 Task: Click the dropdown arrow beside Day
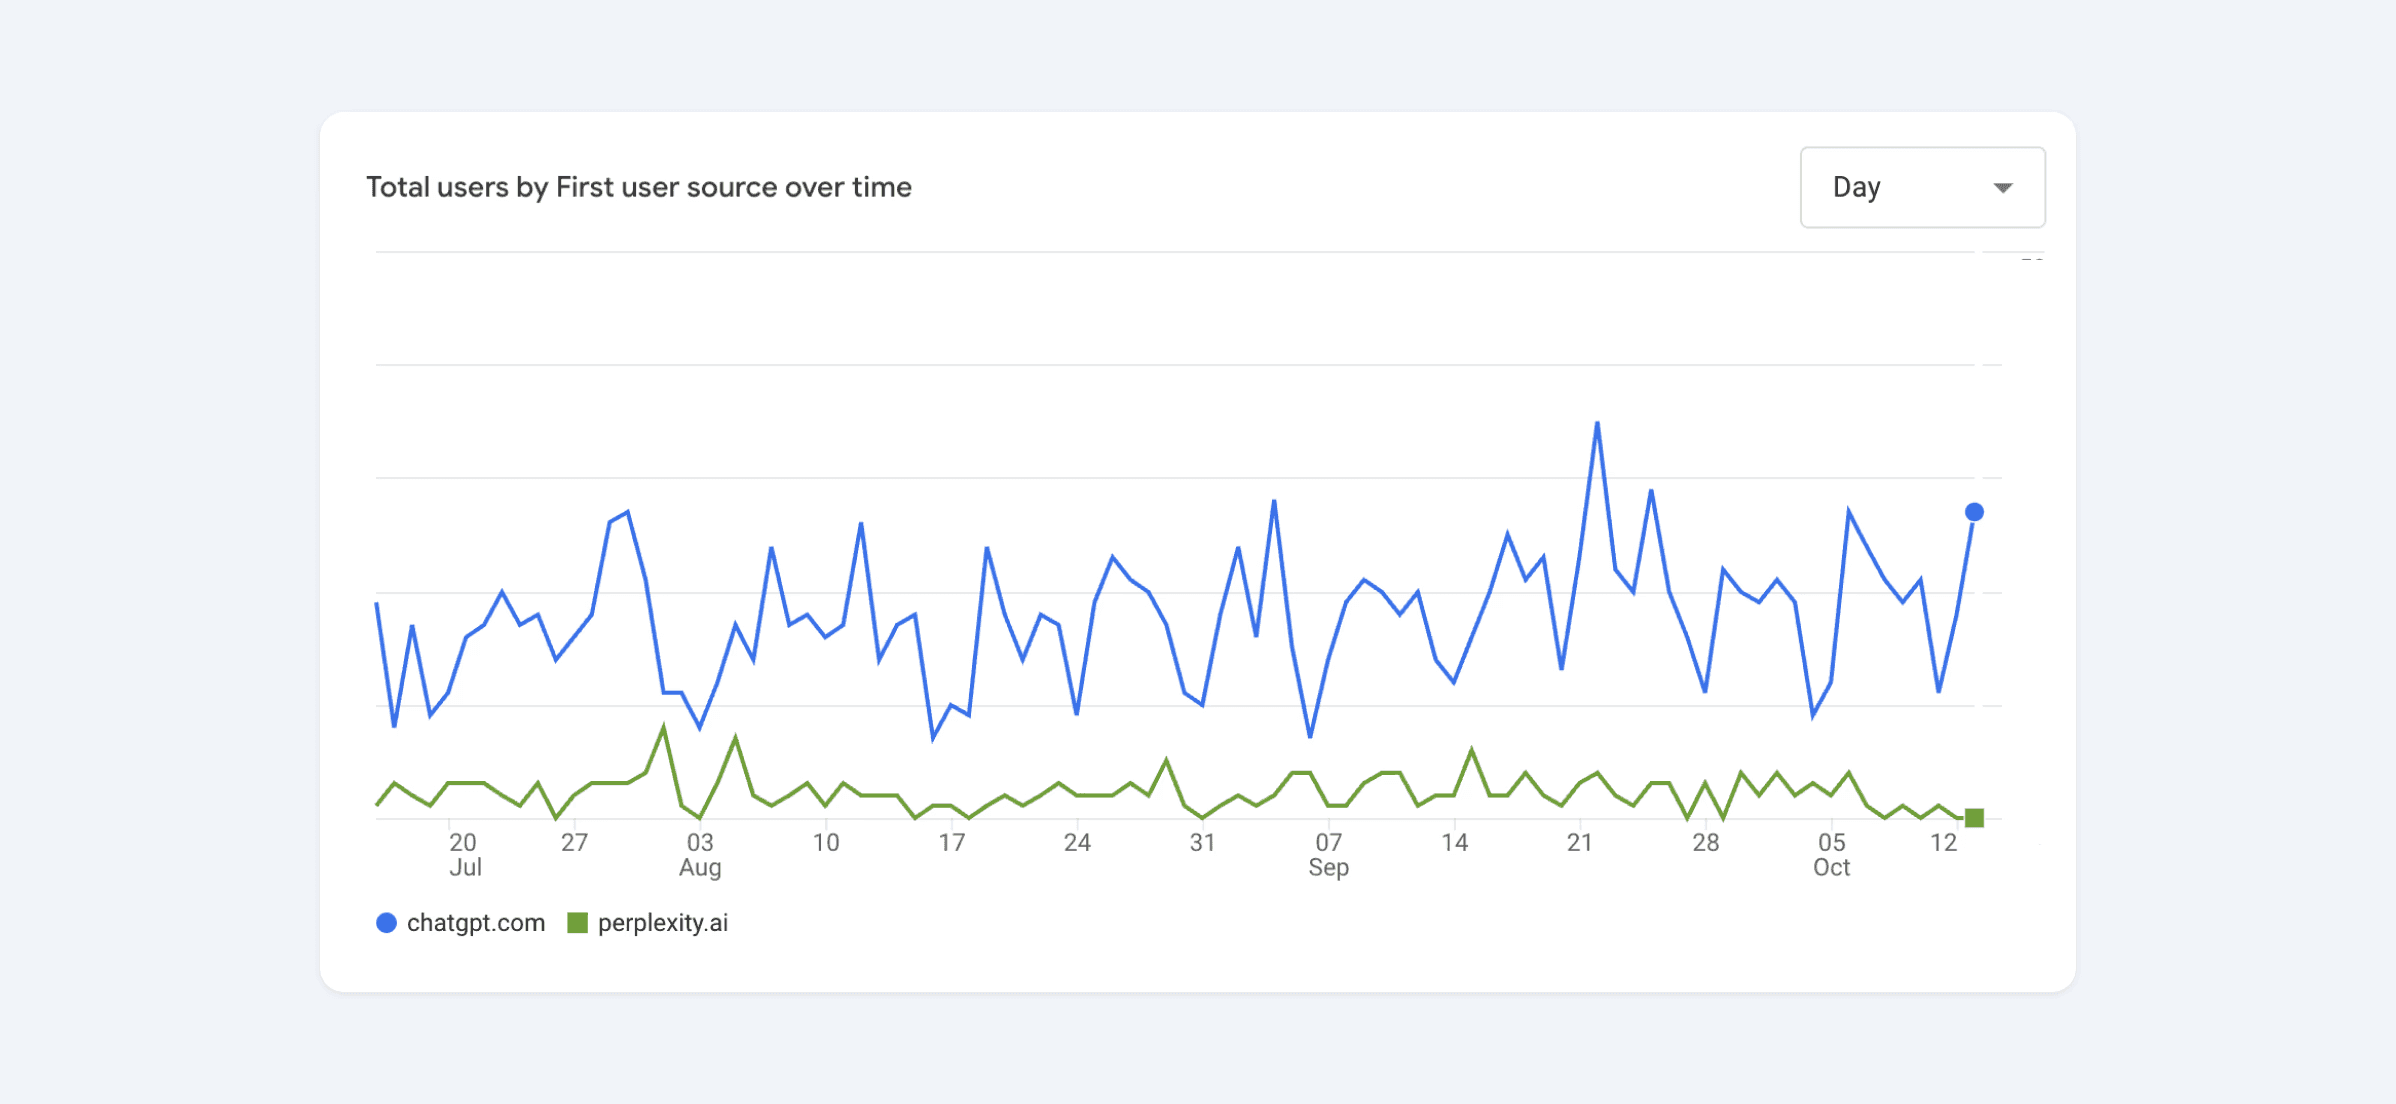2002,188
